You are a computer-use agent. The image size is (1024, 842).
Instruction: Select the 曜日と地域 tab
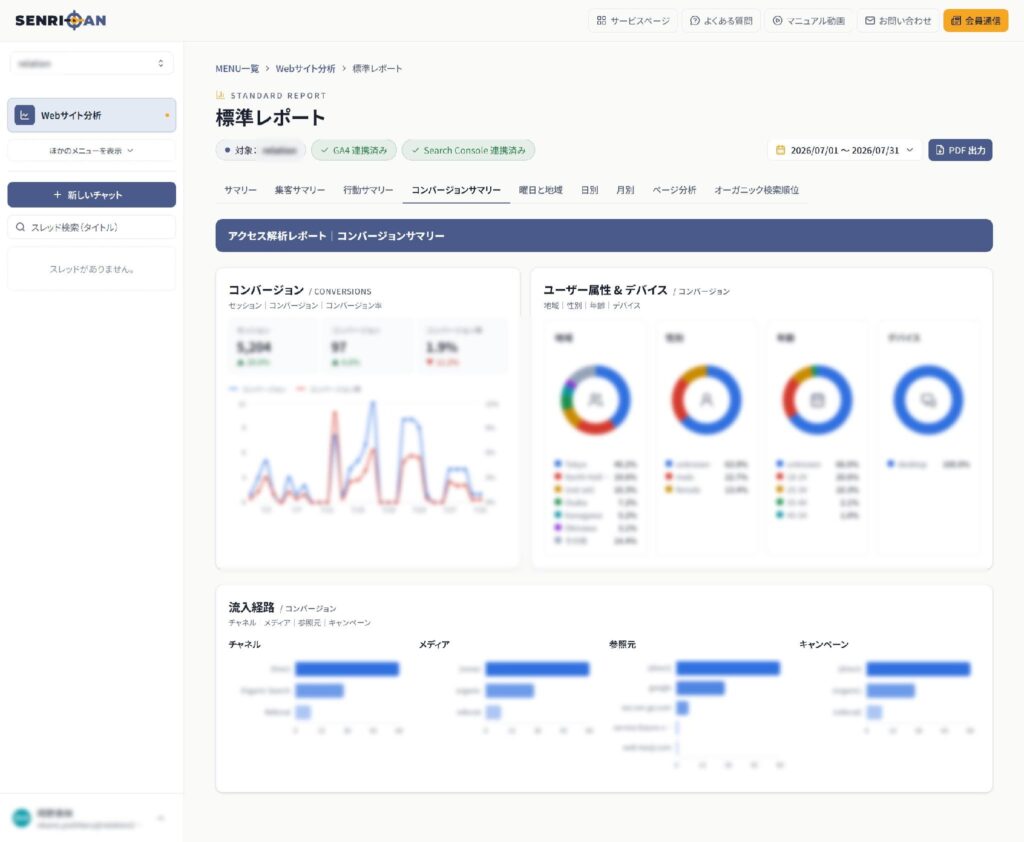pyautogui.click(x=541, y=190)
